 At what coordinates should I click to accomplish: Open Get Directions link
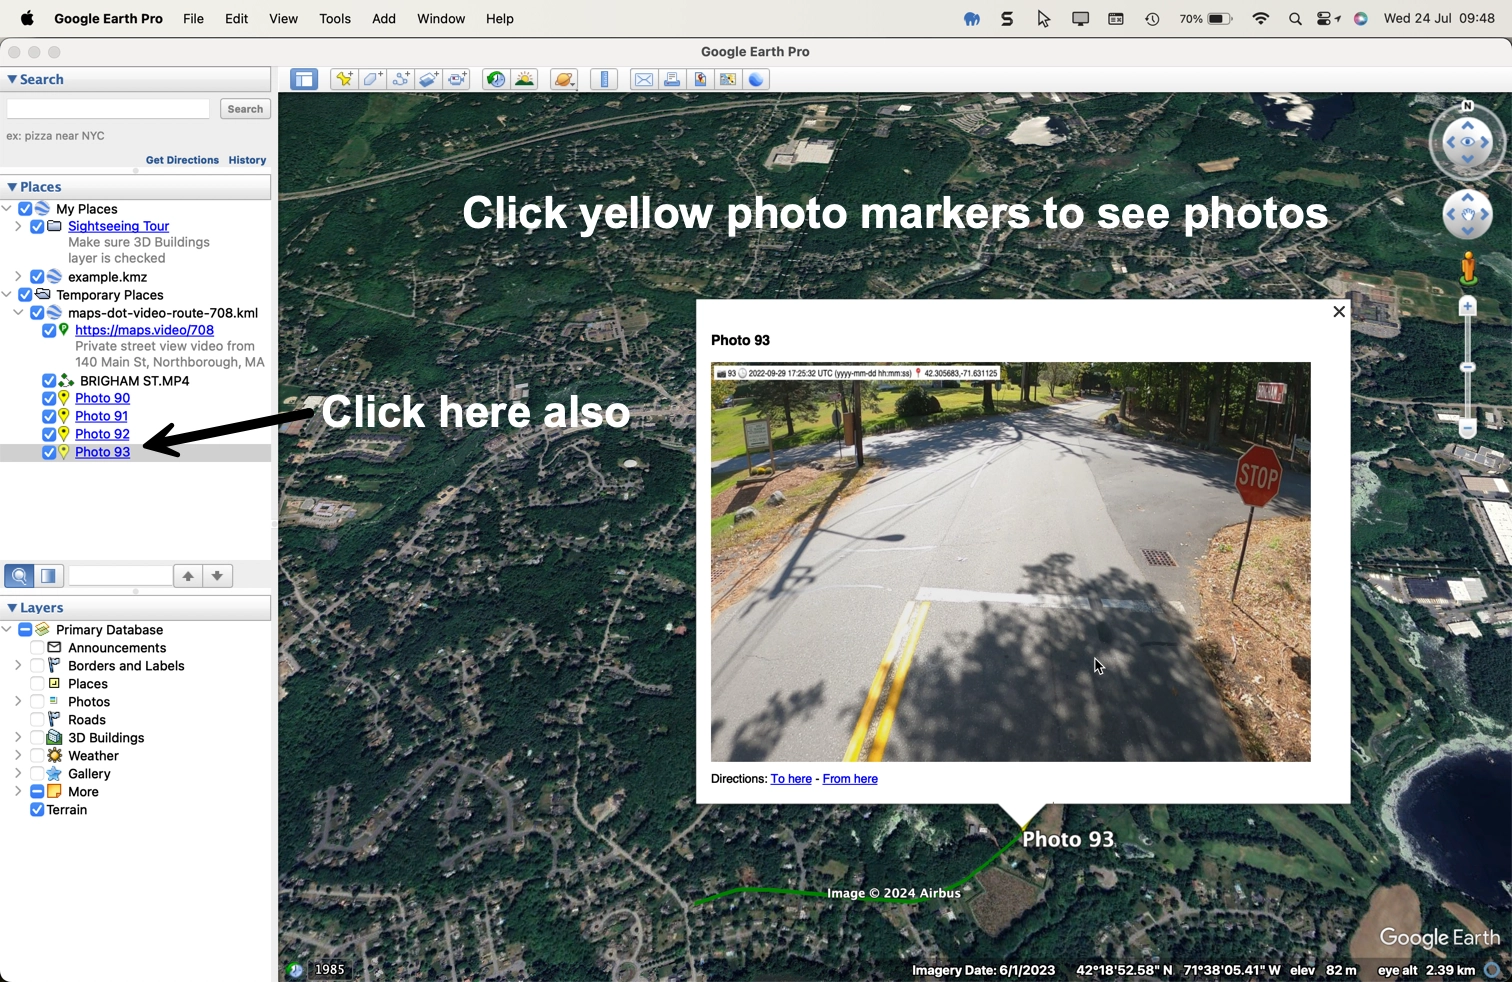182,160
